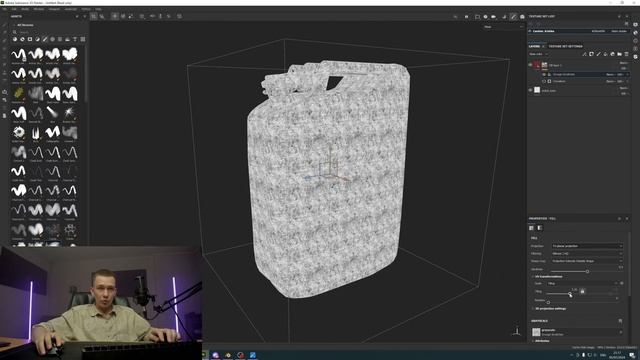The width and height of the screenshot is (640, 360).
Task: Switch assets panel to grid view icon
Action: click(83, 39)
